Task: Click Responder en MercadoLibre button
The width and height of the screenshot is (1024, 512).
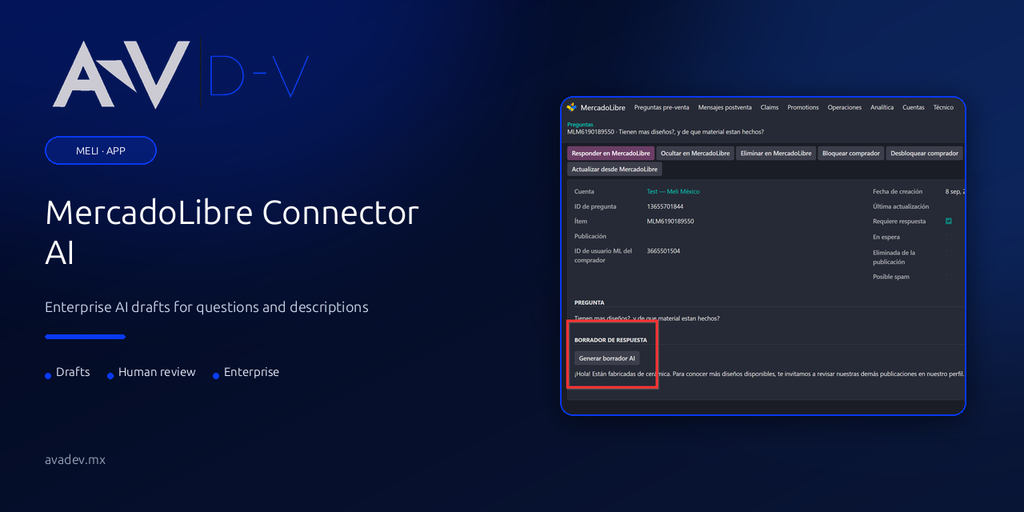Action: click(611, 153)
